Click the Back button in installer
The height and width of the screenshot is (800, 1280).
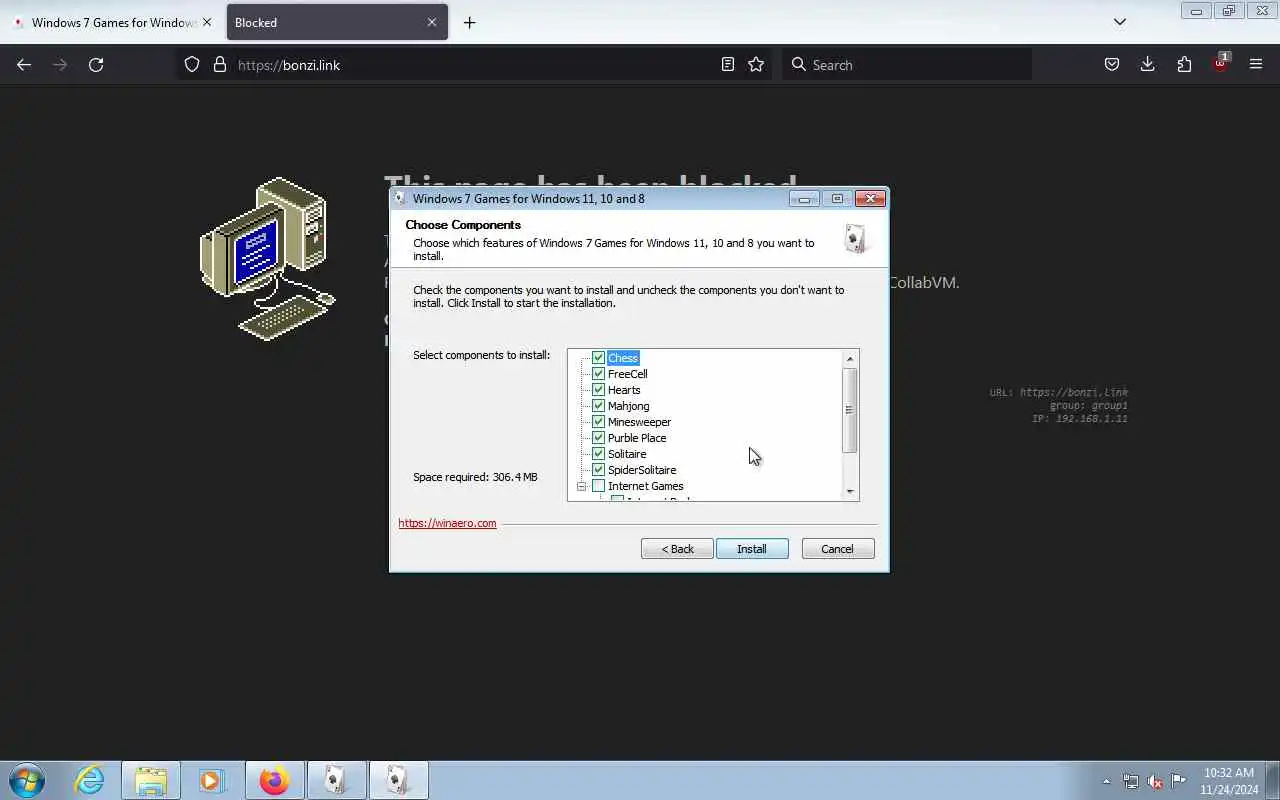[677, 549]
